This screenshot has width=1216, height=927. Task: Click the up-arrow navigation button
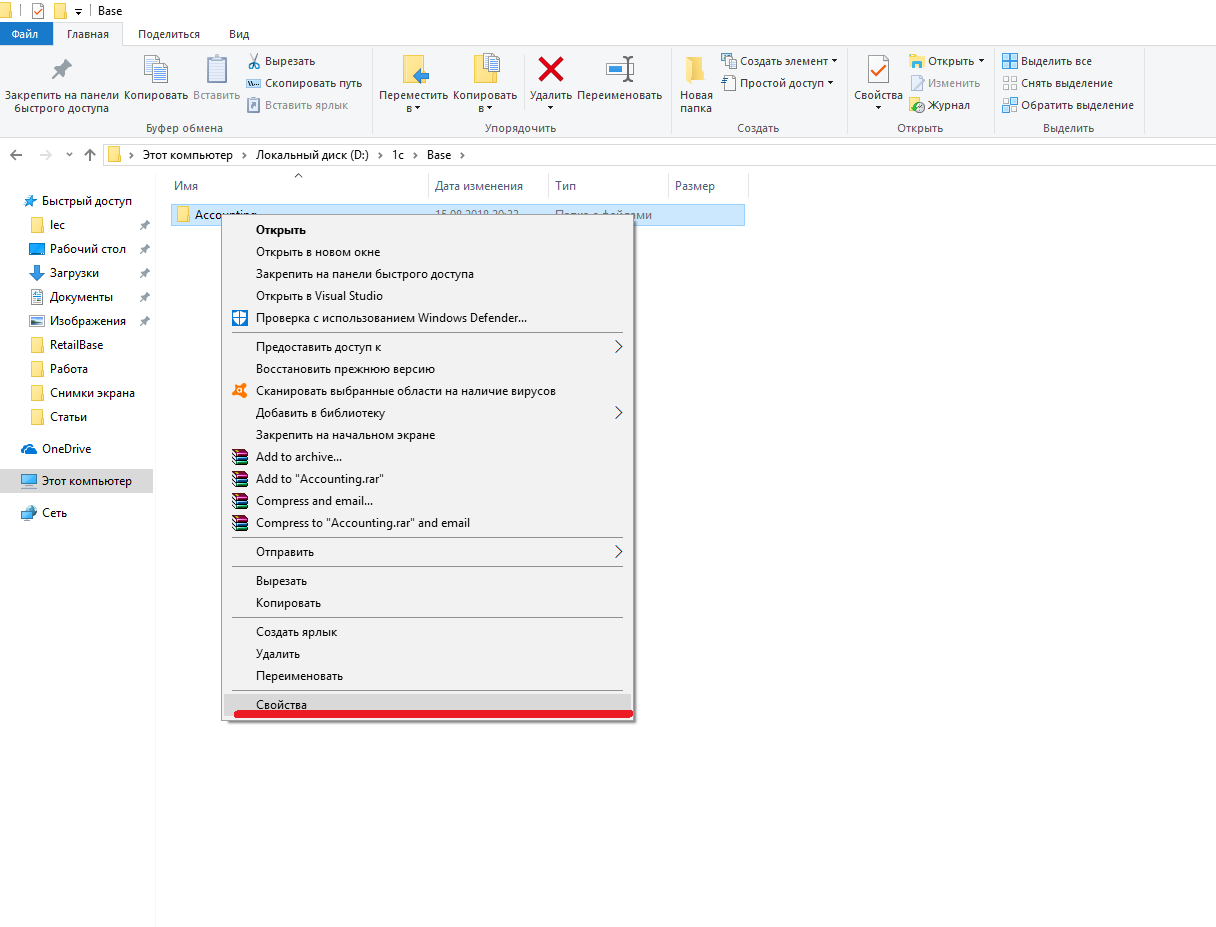(90, 155)
